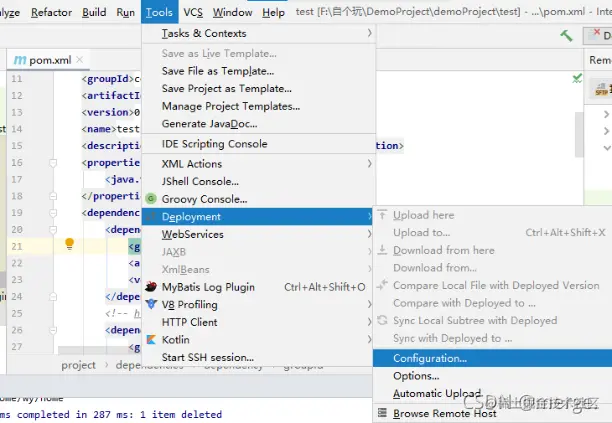Click the <version> tag on line 13
This screenshot has height=423, width=612.
point(108,112)
